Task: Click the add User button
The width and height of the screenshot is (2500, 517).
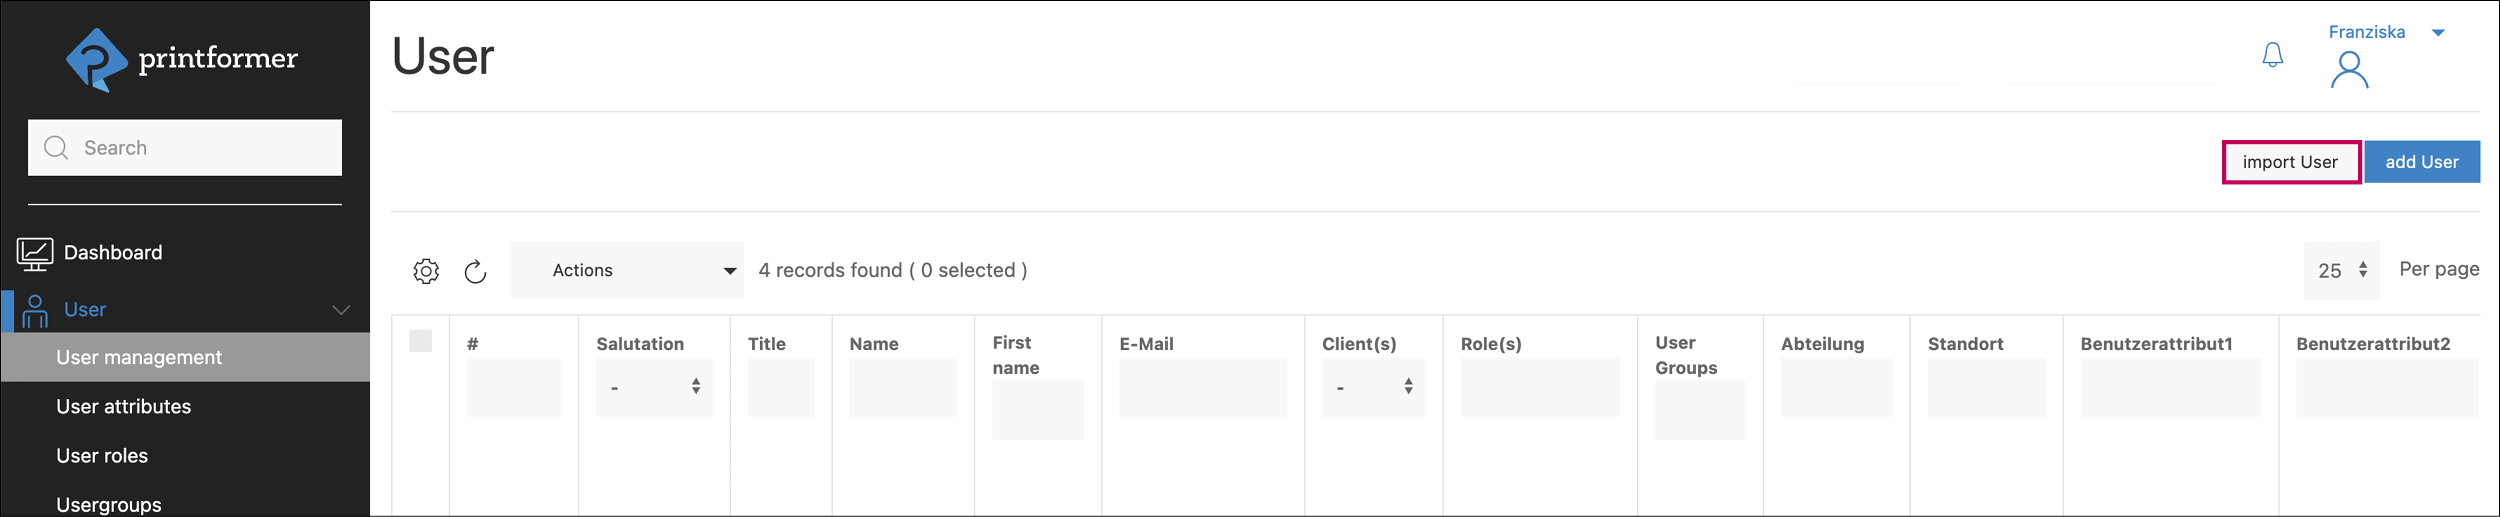Action: point(2421,162)
